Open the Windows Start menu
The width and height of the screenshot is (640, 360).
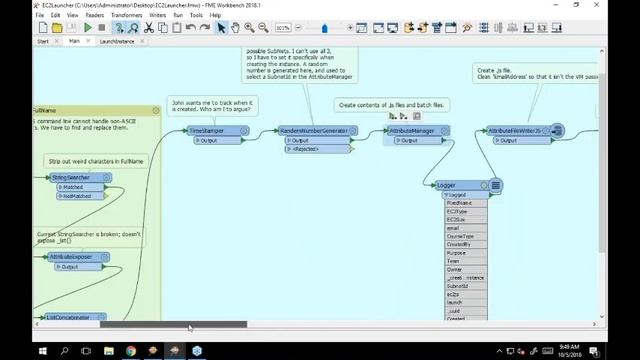pos(42,351)
